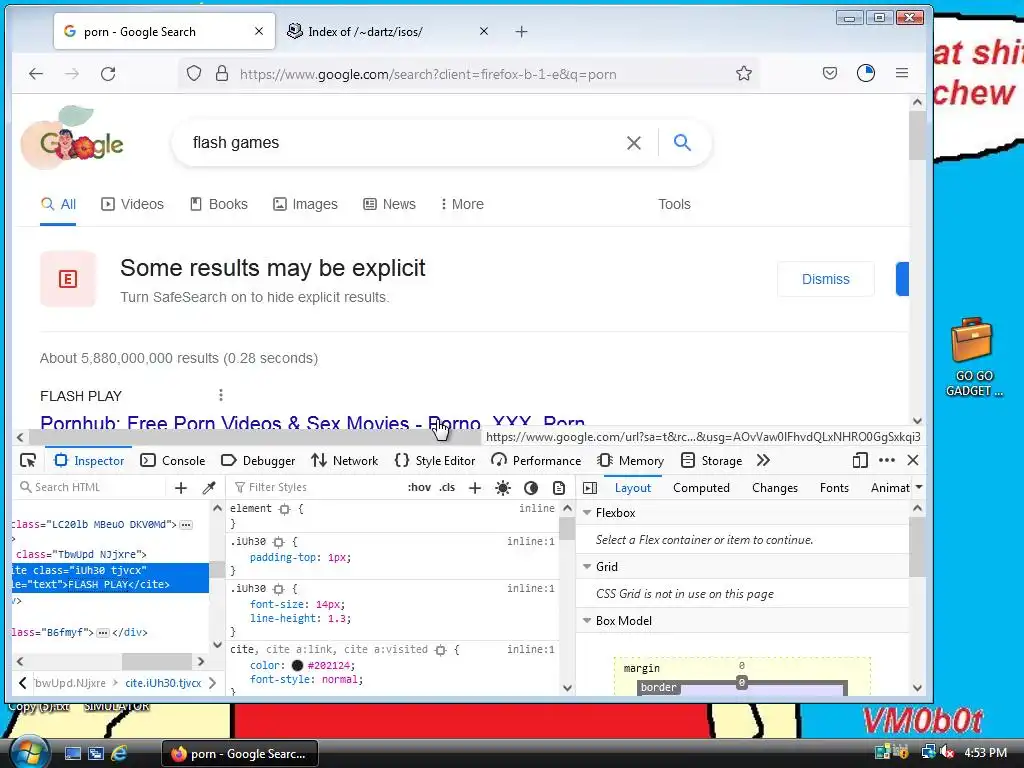Open the Firefox account icon
1024x768 pixels.
coord(866,73)
